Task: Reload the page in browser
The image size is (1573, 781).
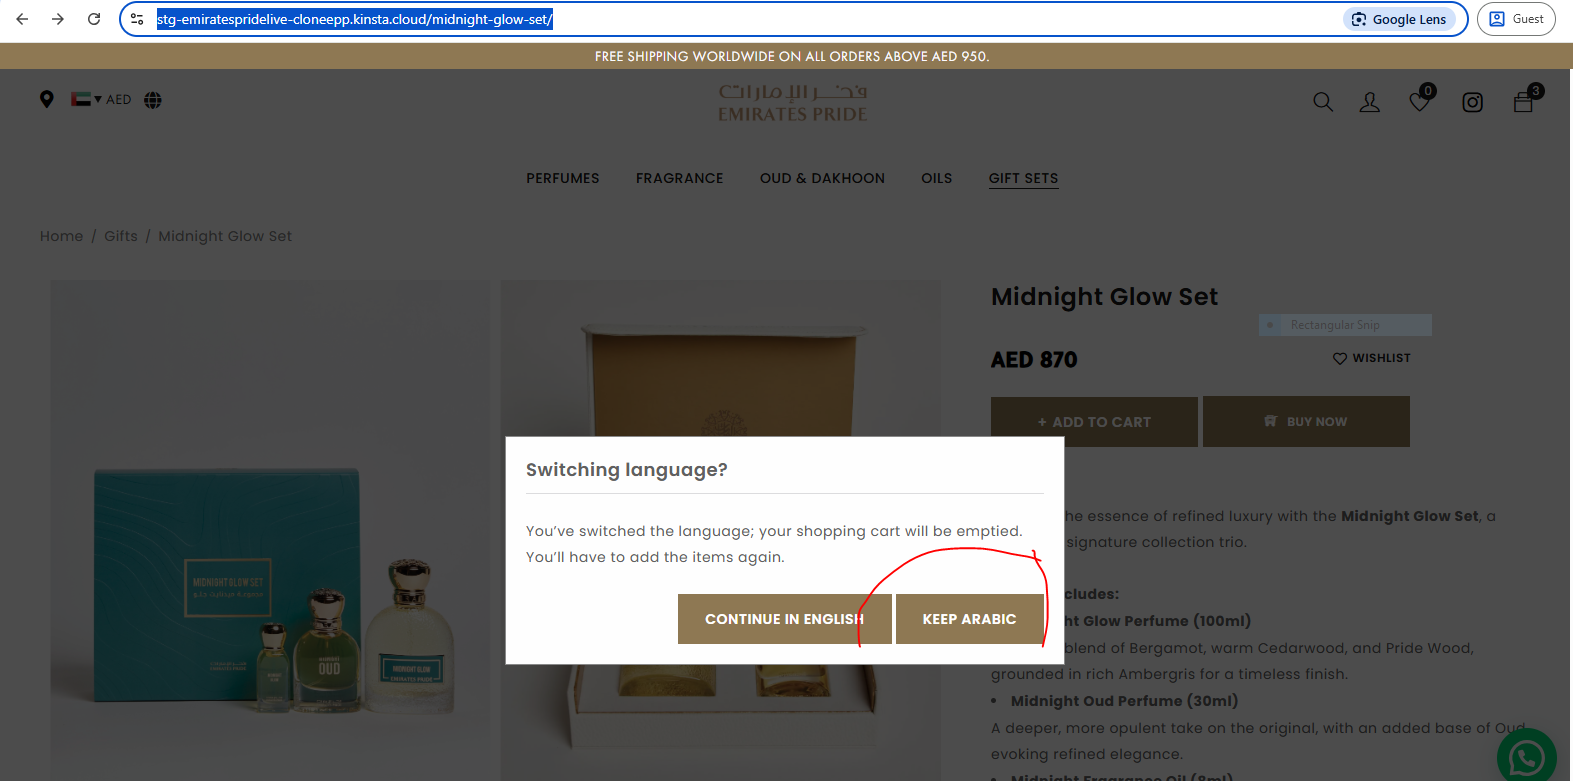Action: tap(94, 19)
